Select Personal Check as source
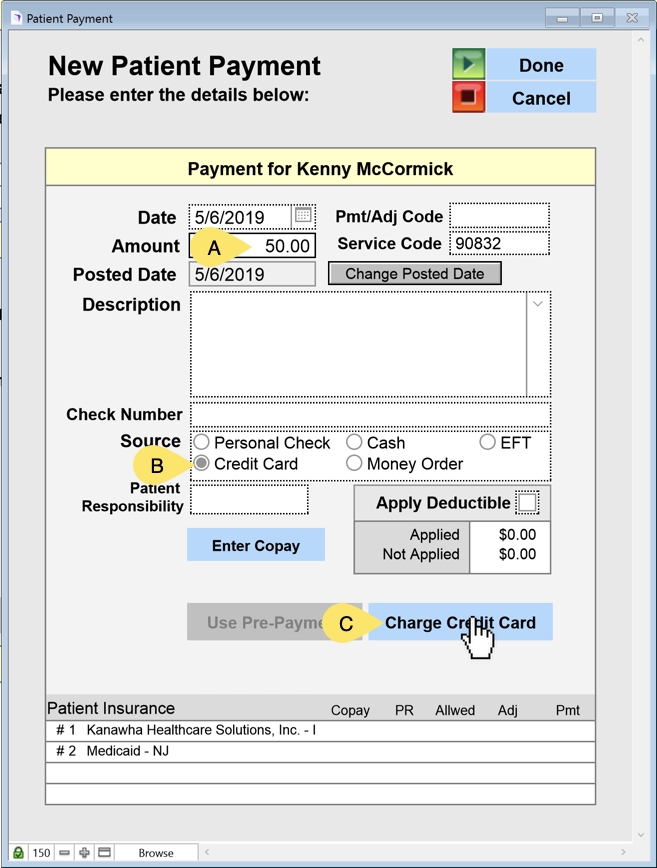The width and height of the screenshot is (657, 868). pos(202,442)
